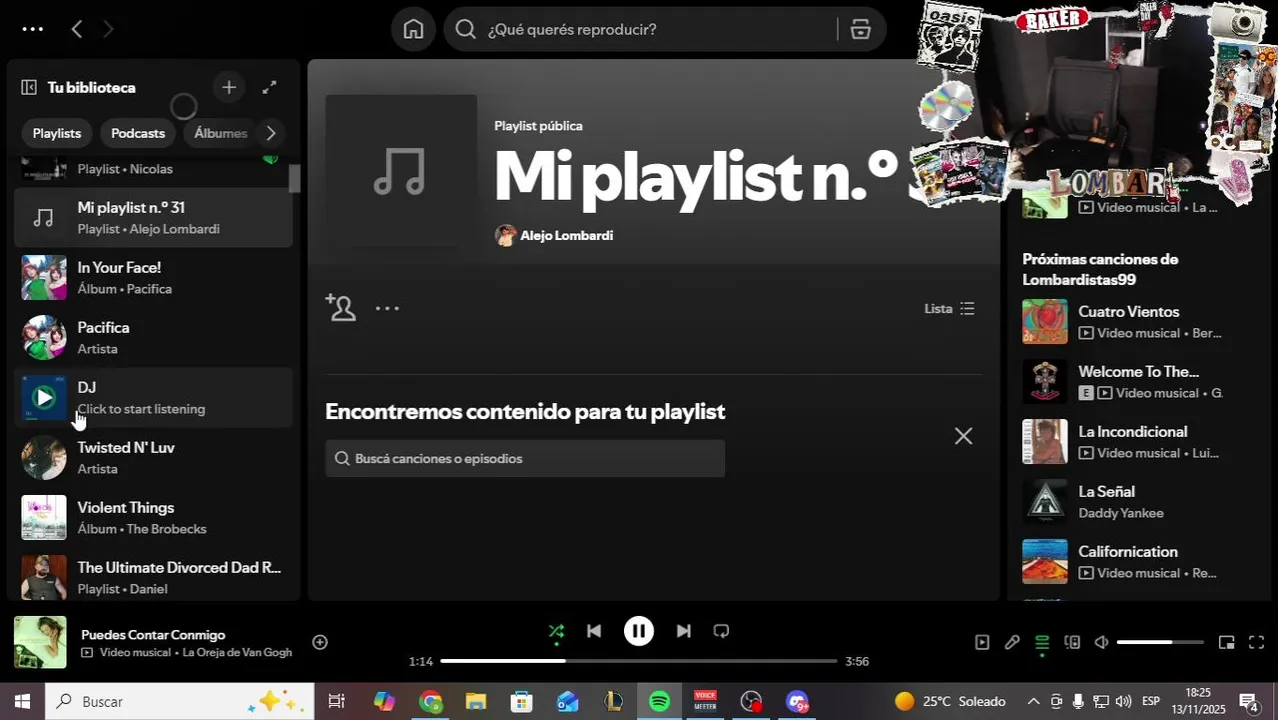The image size is (1278, 720).
Task: Open Mi playlist n.° 31 in library
Action: point(153,218)
